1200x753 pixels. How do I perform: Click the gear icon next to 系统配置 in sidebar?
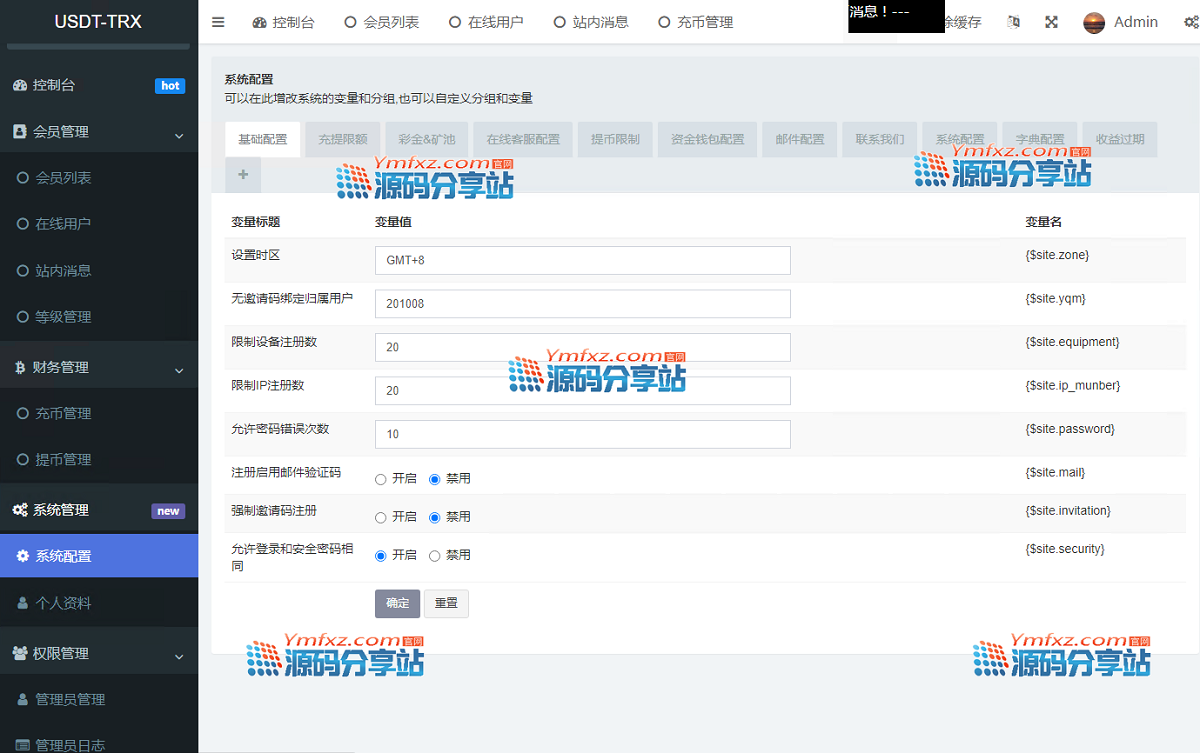pos(23,556)
